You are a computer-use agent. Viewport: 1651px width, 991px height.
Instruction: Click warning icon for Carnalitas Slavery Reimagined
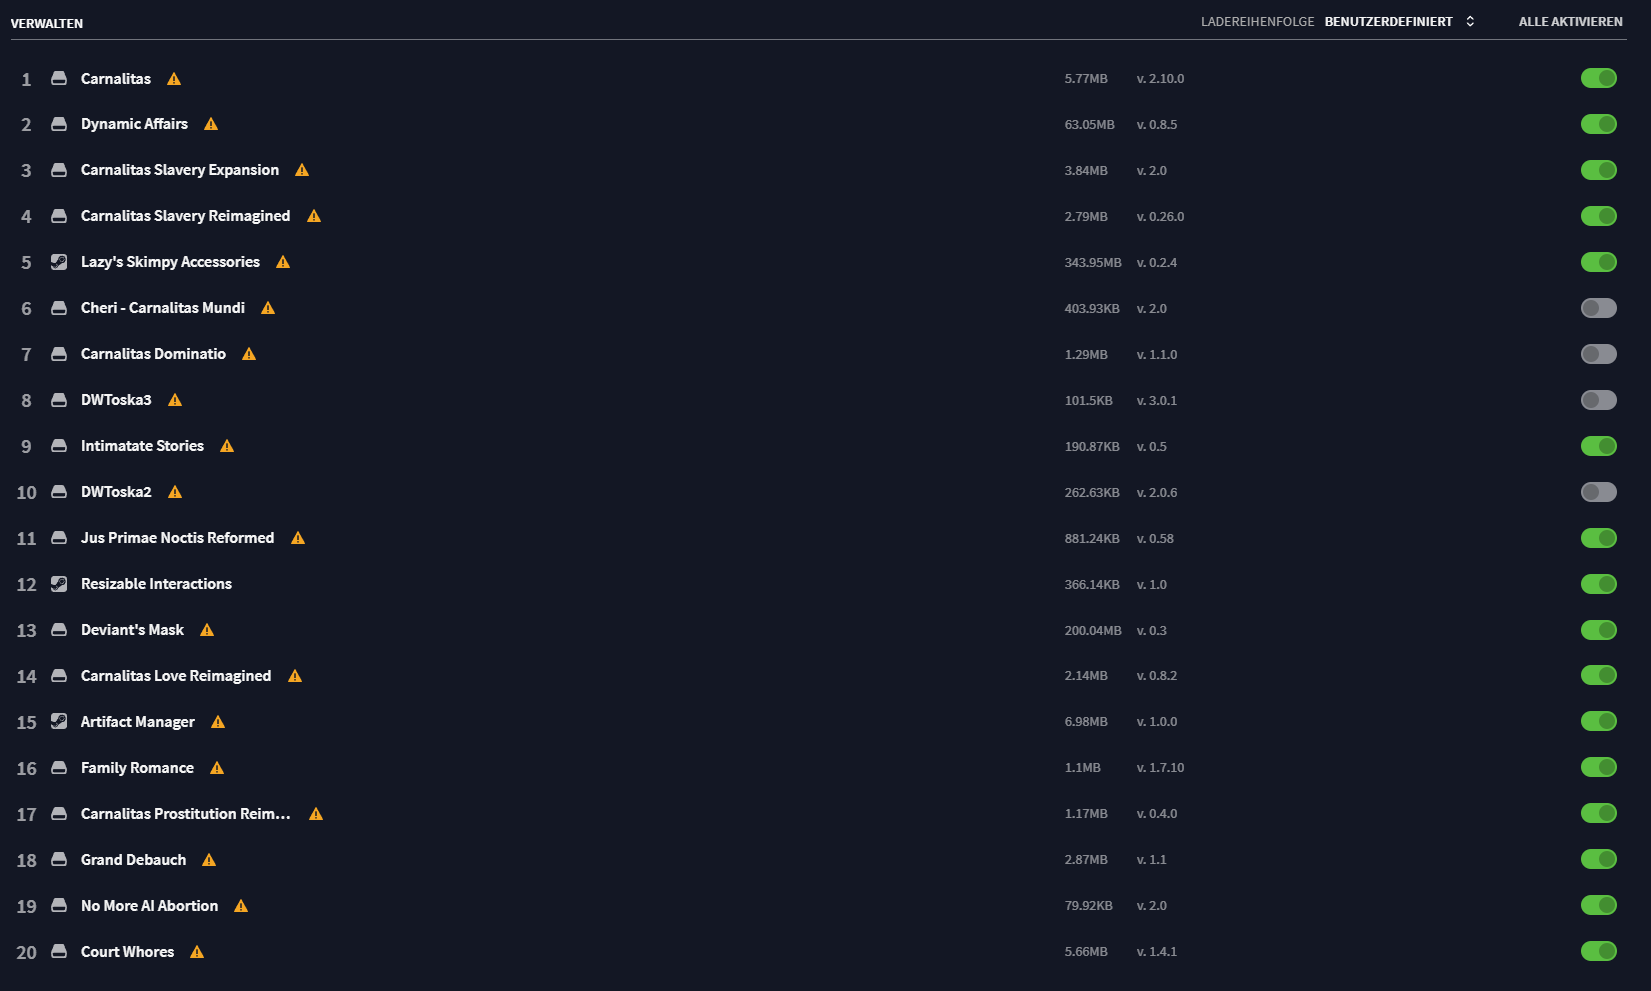(x=314, y=217)
